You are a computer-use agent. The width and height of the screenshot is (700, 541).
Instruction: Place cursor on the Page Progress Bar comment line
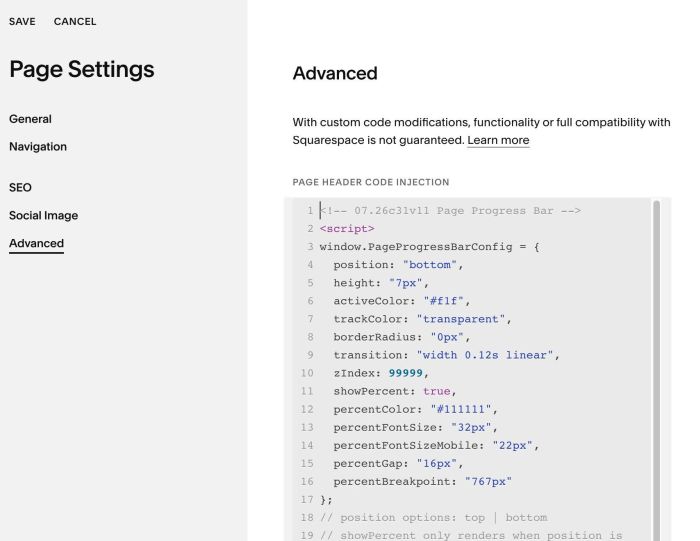click(x=450, y=211)
